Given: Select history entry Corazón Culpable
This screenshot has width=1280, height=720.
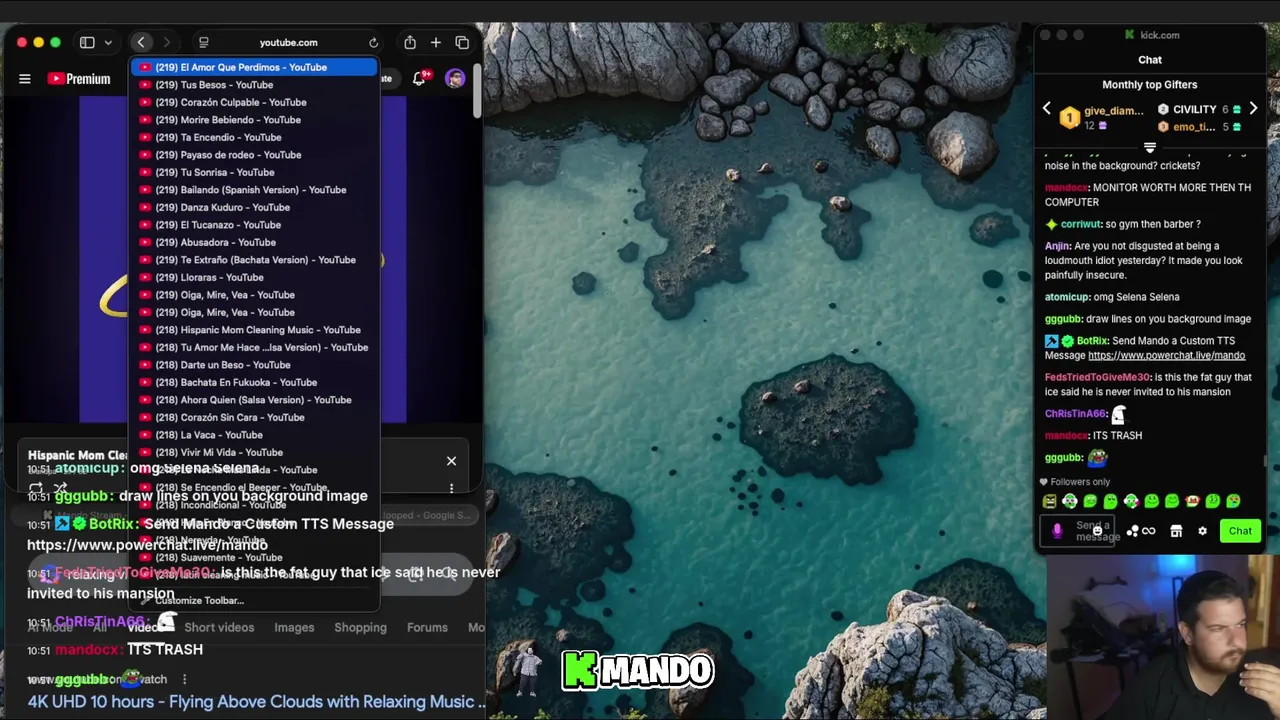Looking at the screenshot, I should (254, 102).
